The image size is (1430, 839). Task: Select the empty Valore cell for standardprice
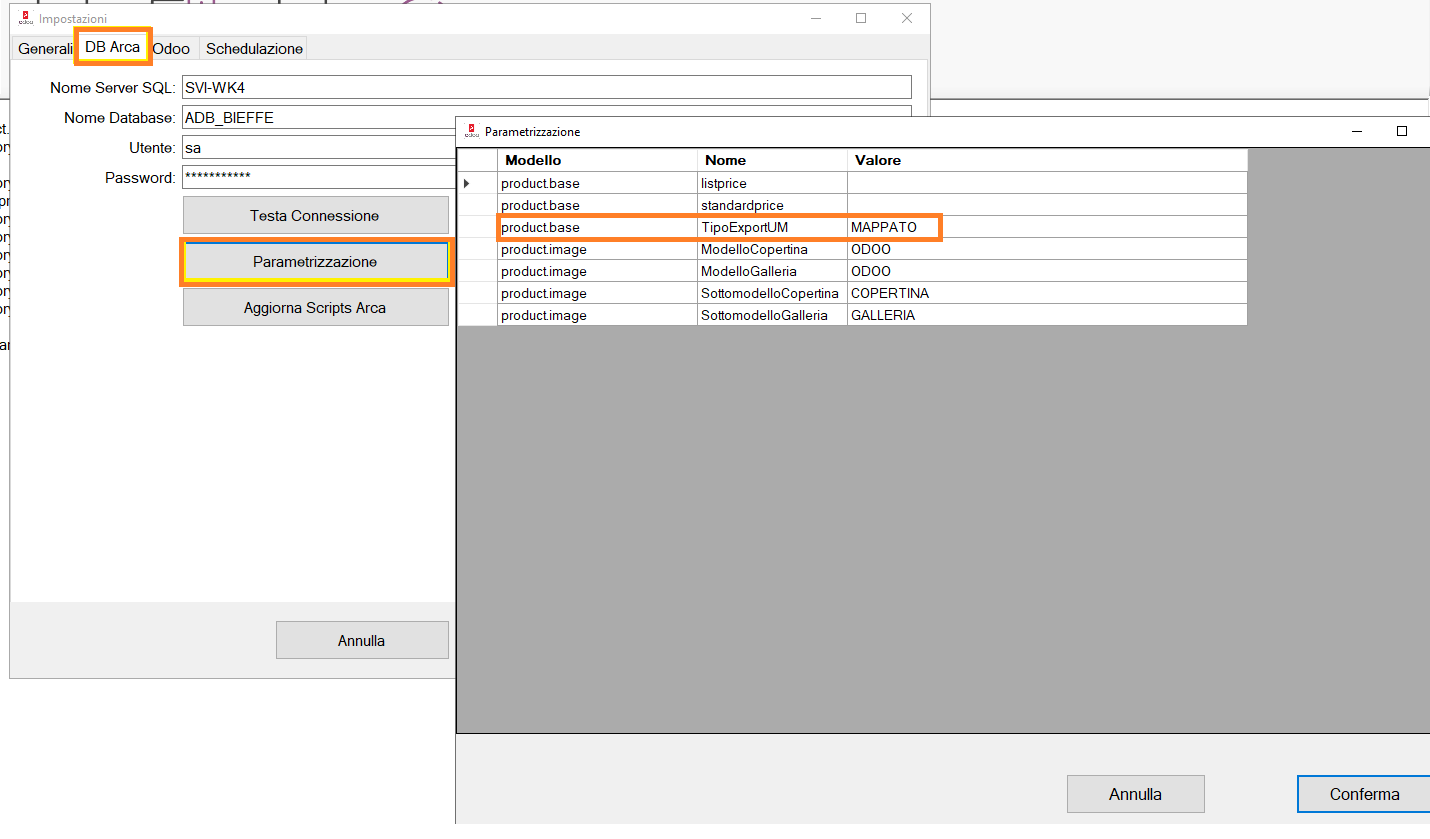click(1046, 206)
